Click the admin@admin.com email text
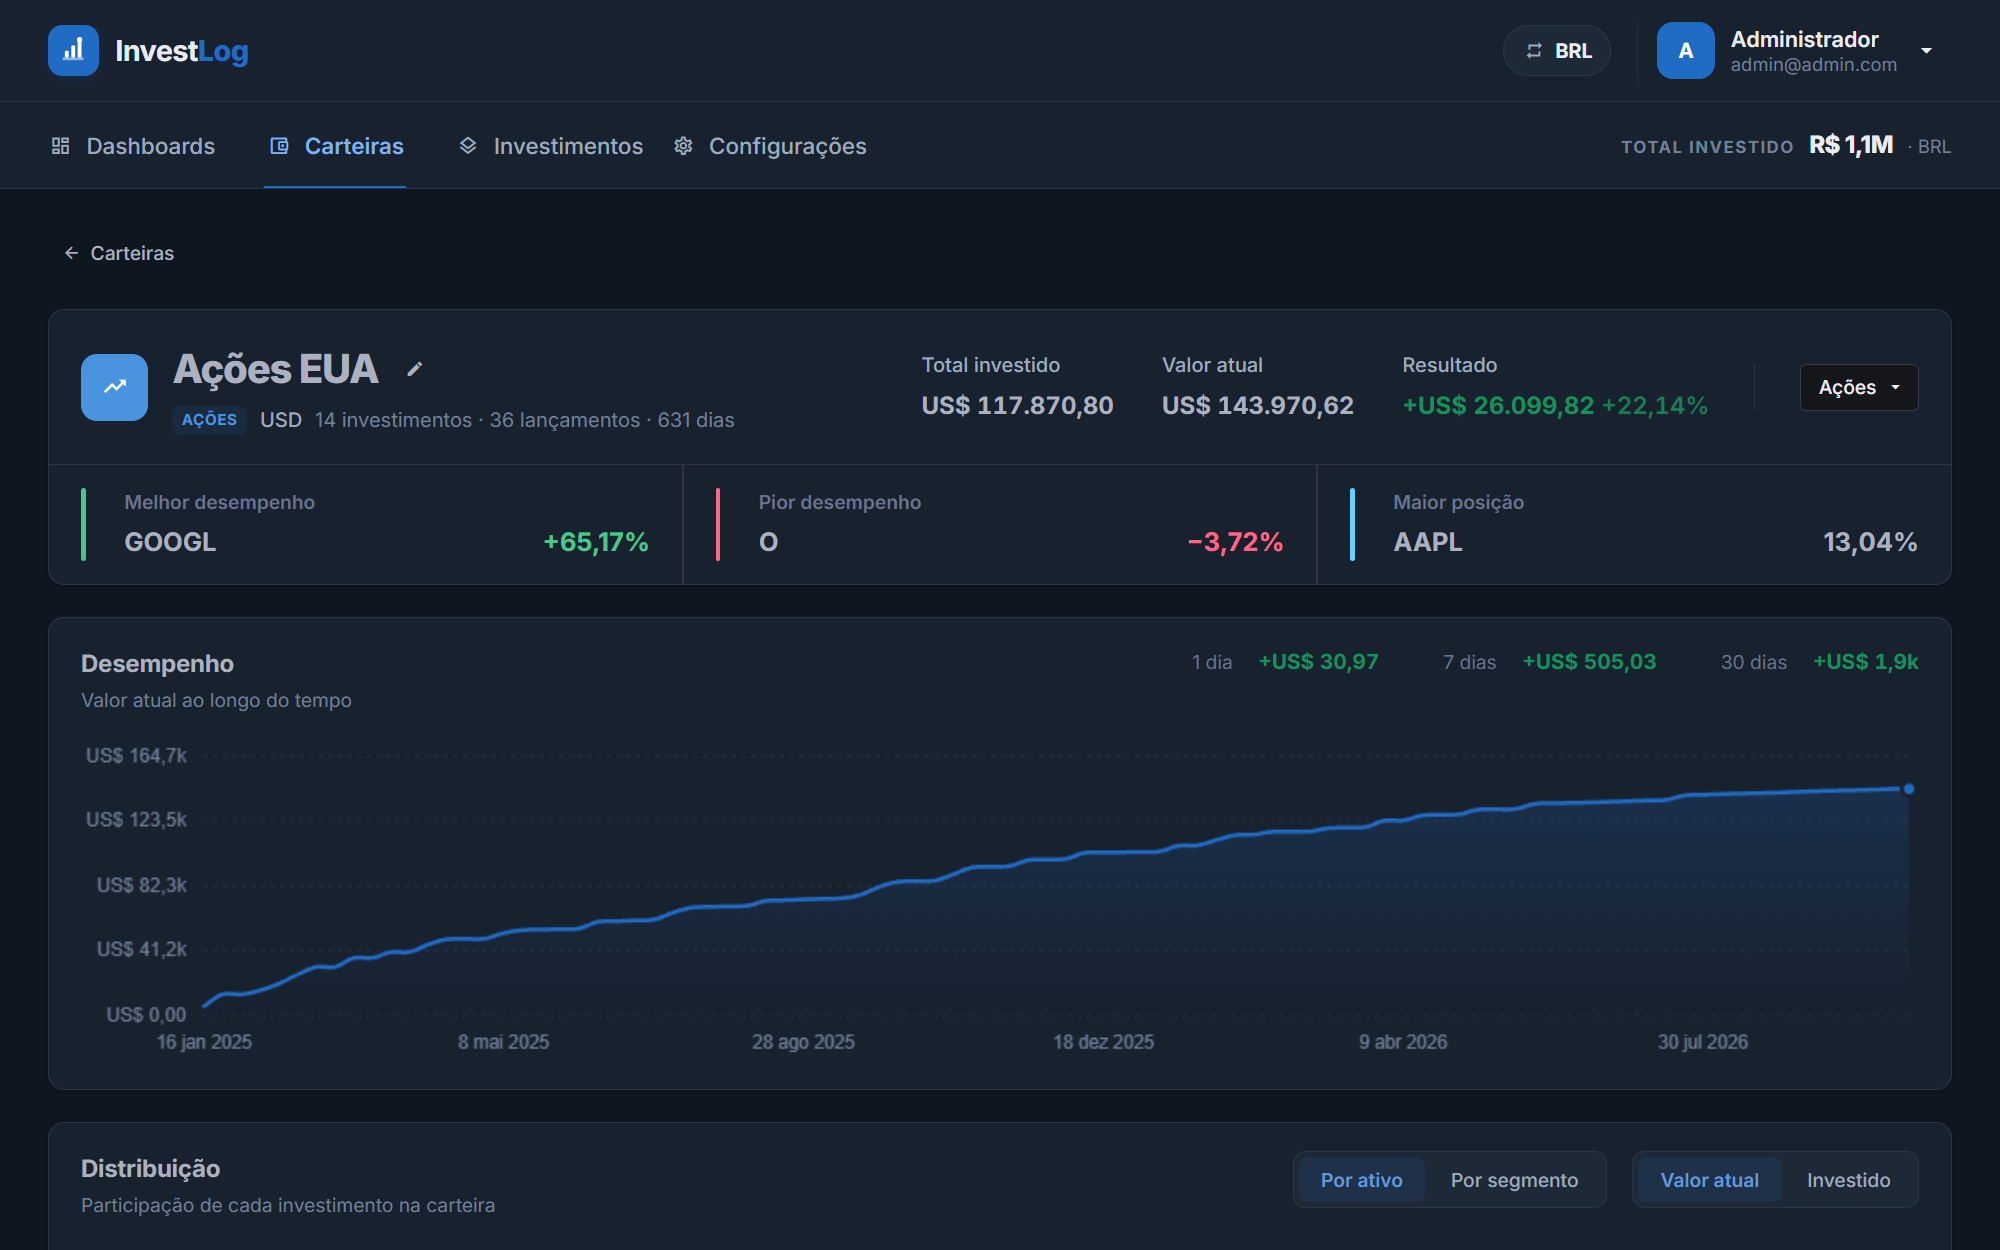The width and height of the screenshot is (2000, 1250). coord(1813,65)
